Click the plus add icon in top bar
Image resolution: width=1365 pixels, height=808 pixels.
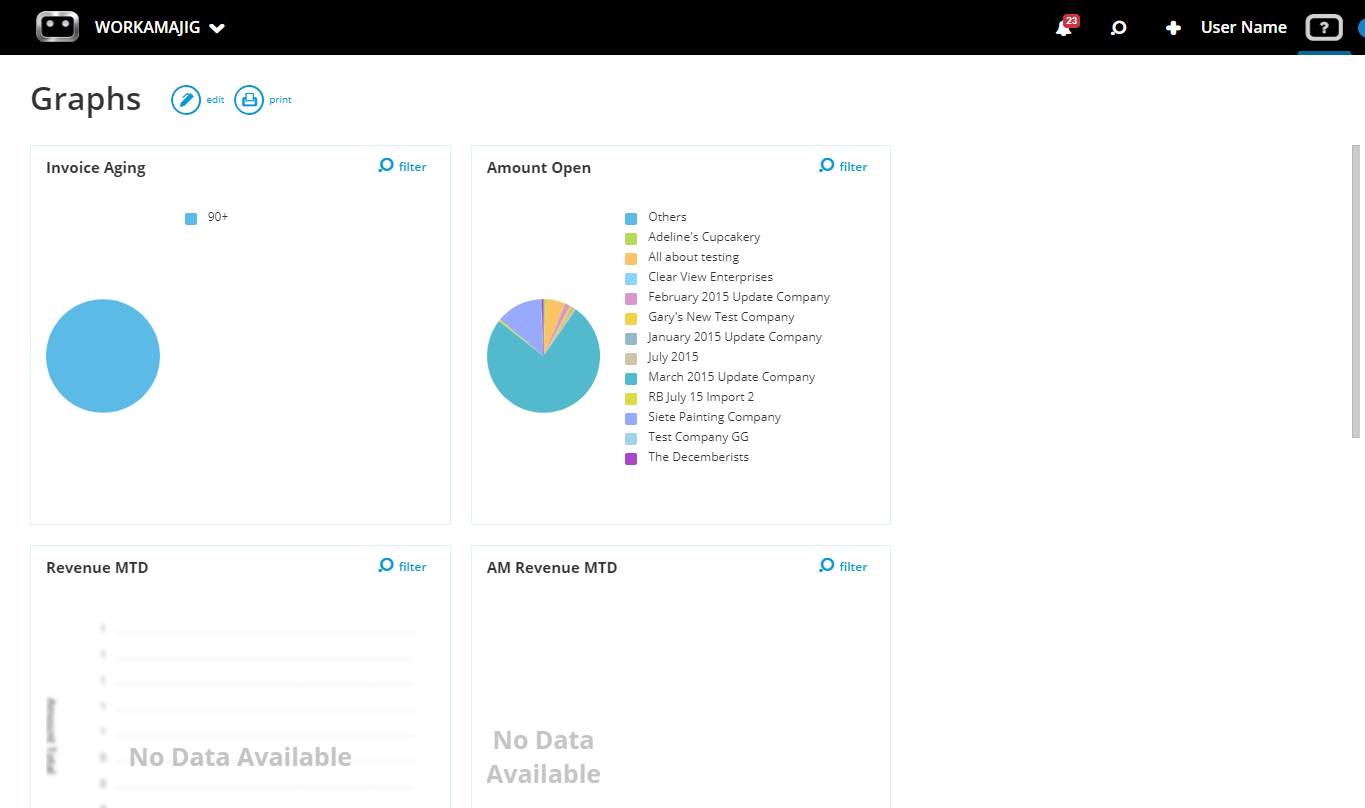coord(1174,28)
